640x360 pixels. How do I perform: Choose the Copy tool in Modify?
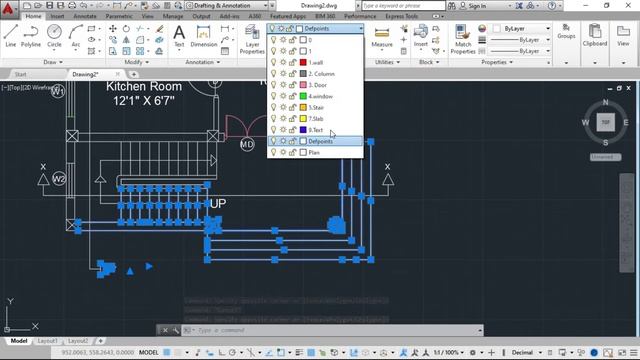(x=113, y=40)
